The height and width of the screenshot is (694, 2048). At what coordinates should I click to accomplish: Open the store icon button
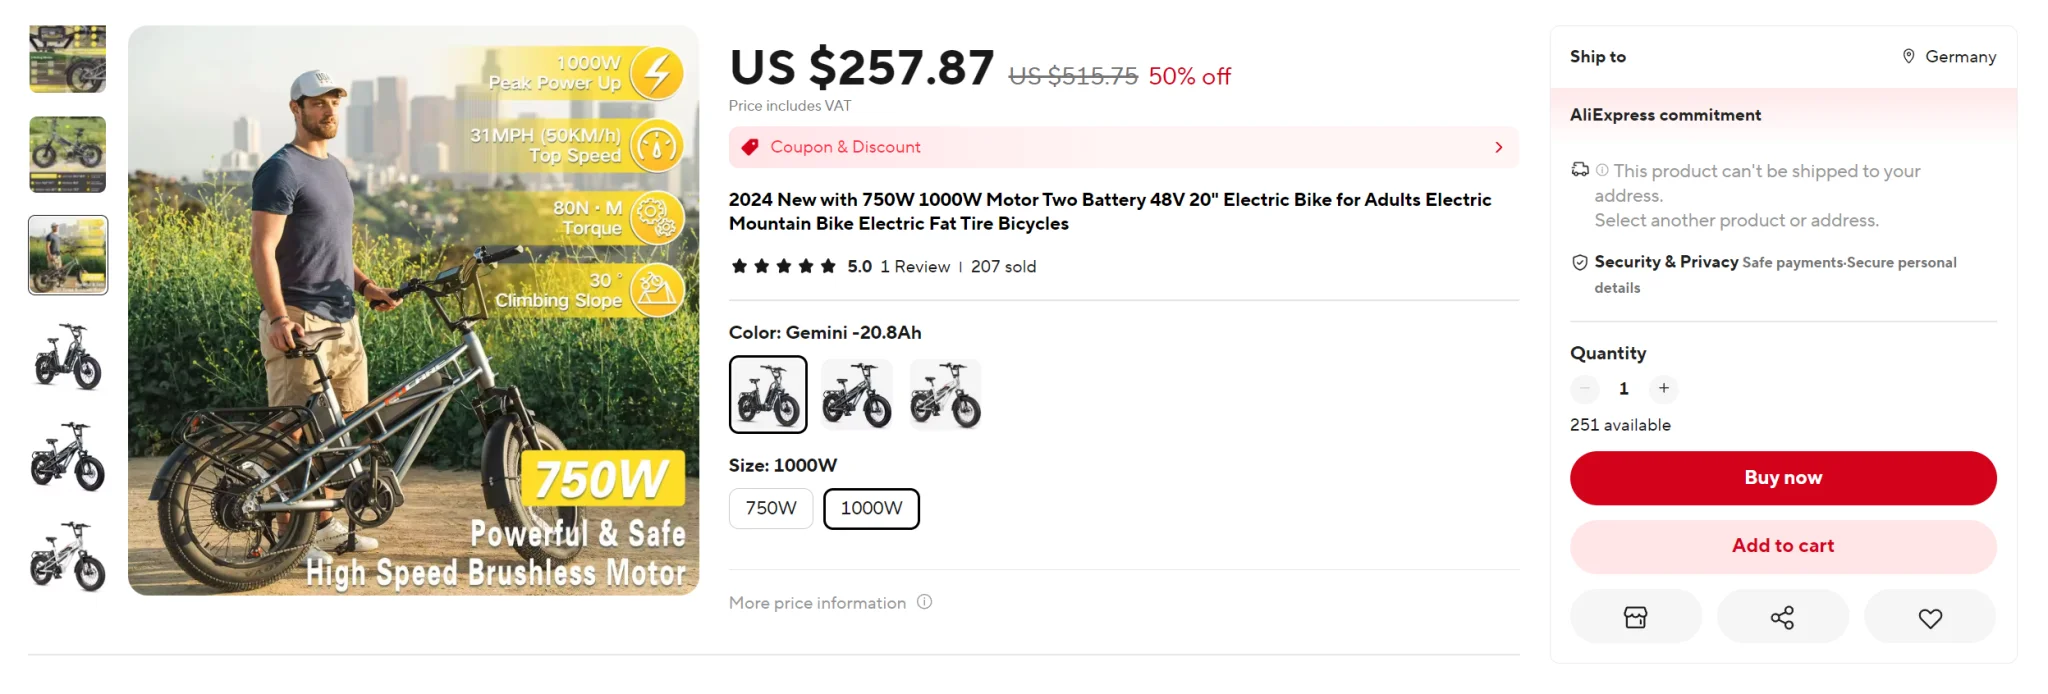1635,617
